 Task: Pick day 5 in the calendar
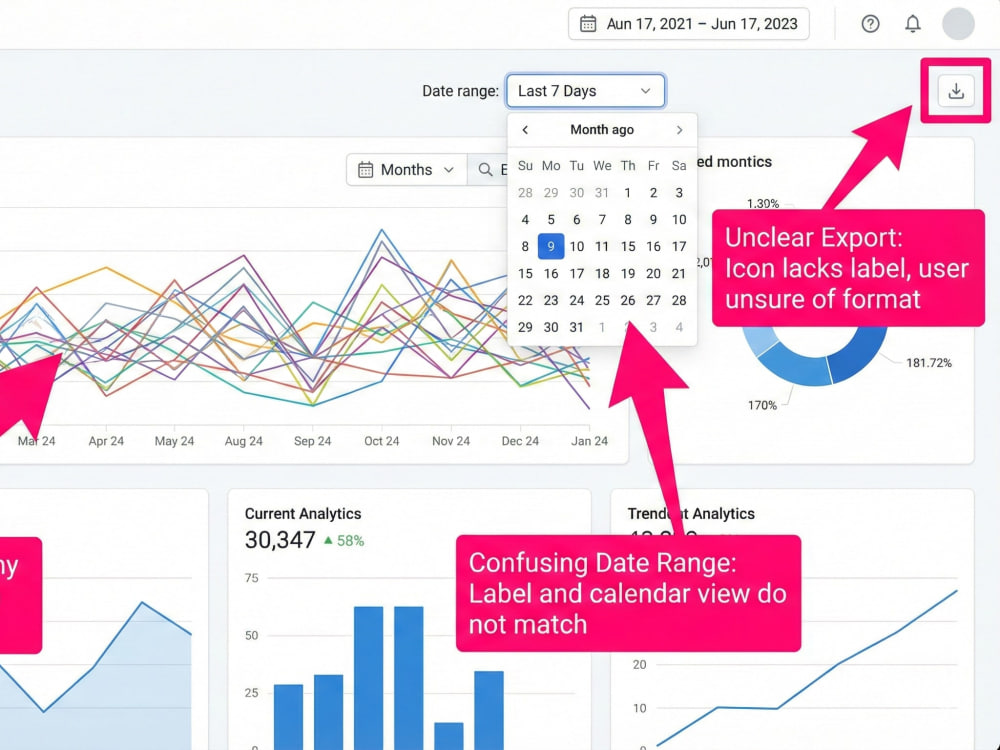click(x=551, y=219)
